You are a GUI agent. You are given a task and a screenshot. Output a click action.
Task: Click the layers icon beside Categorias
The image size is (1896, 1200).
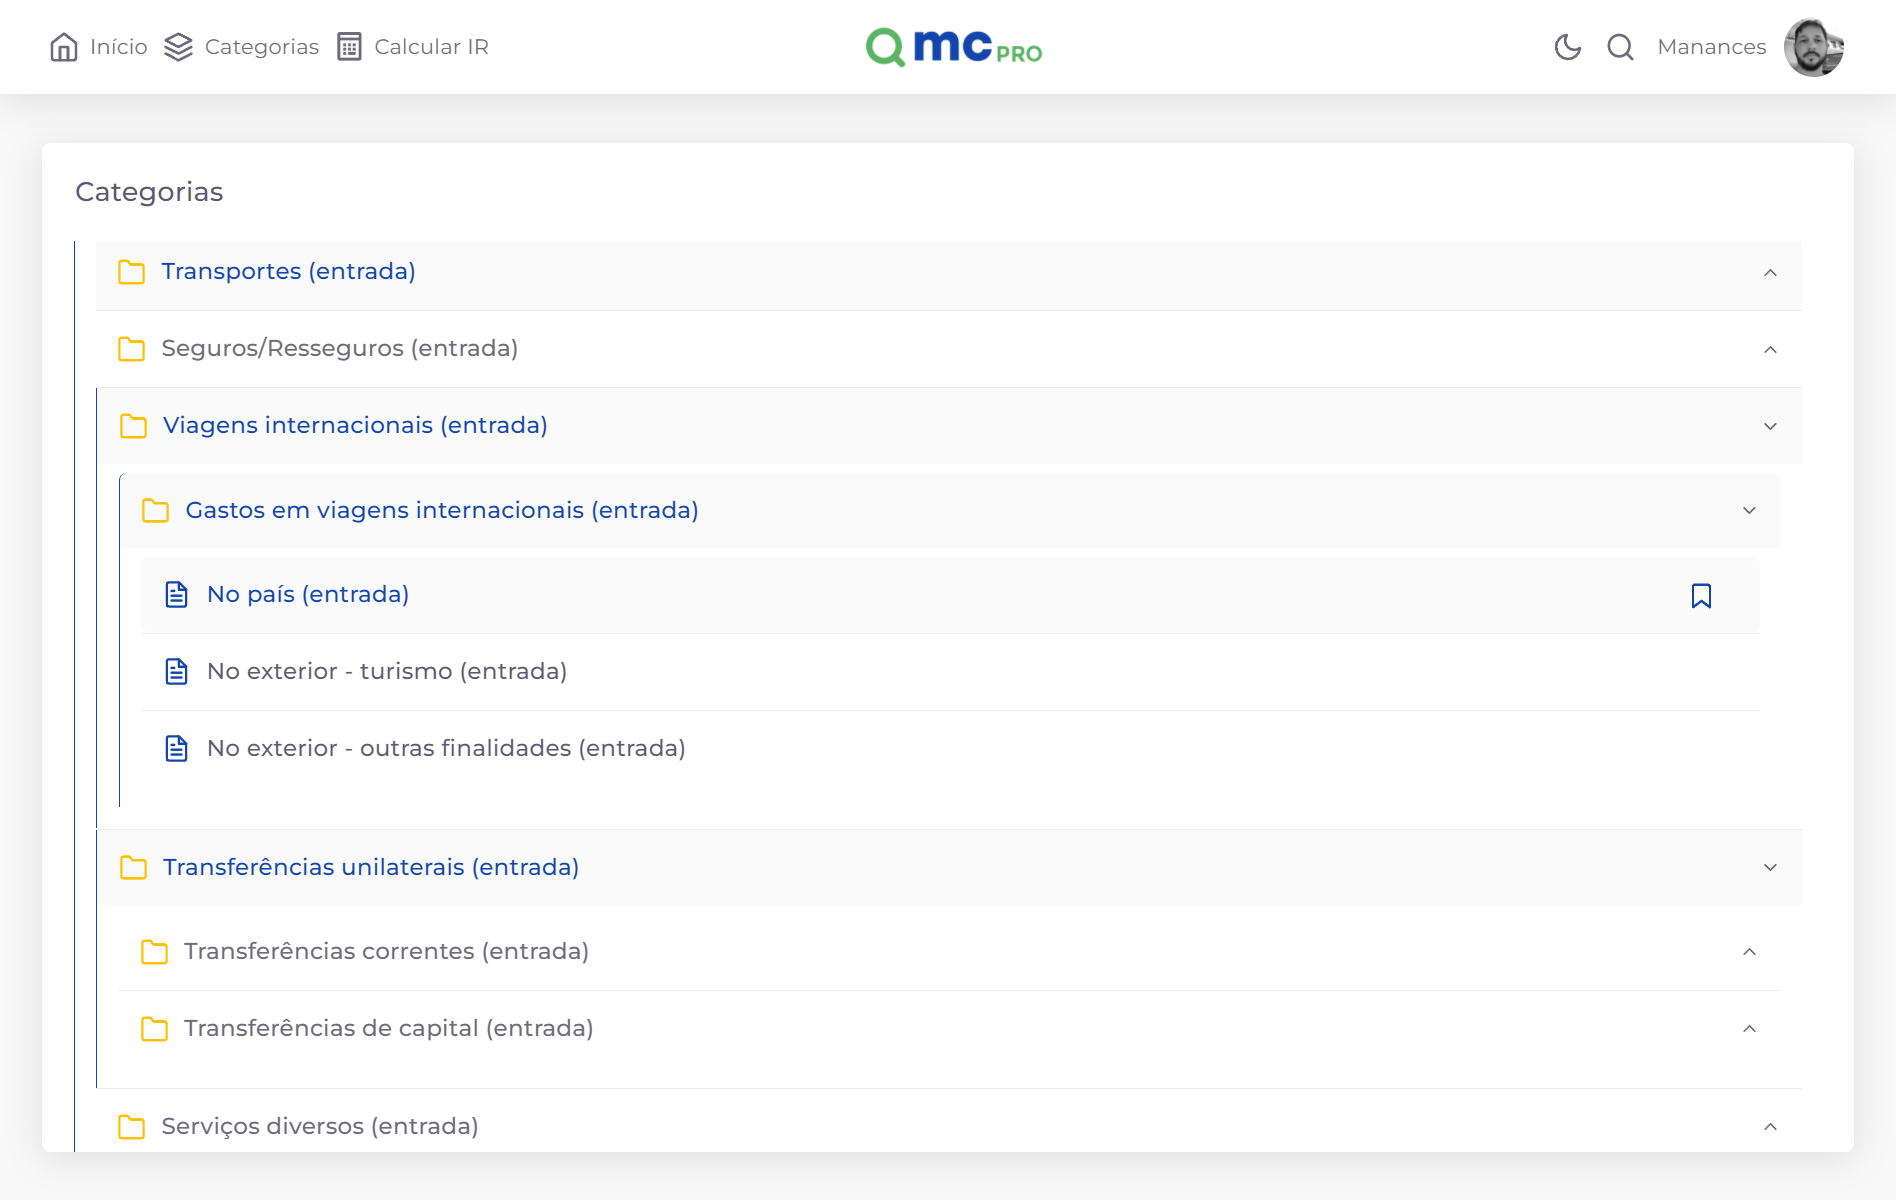[x=178, y=47]
